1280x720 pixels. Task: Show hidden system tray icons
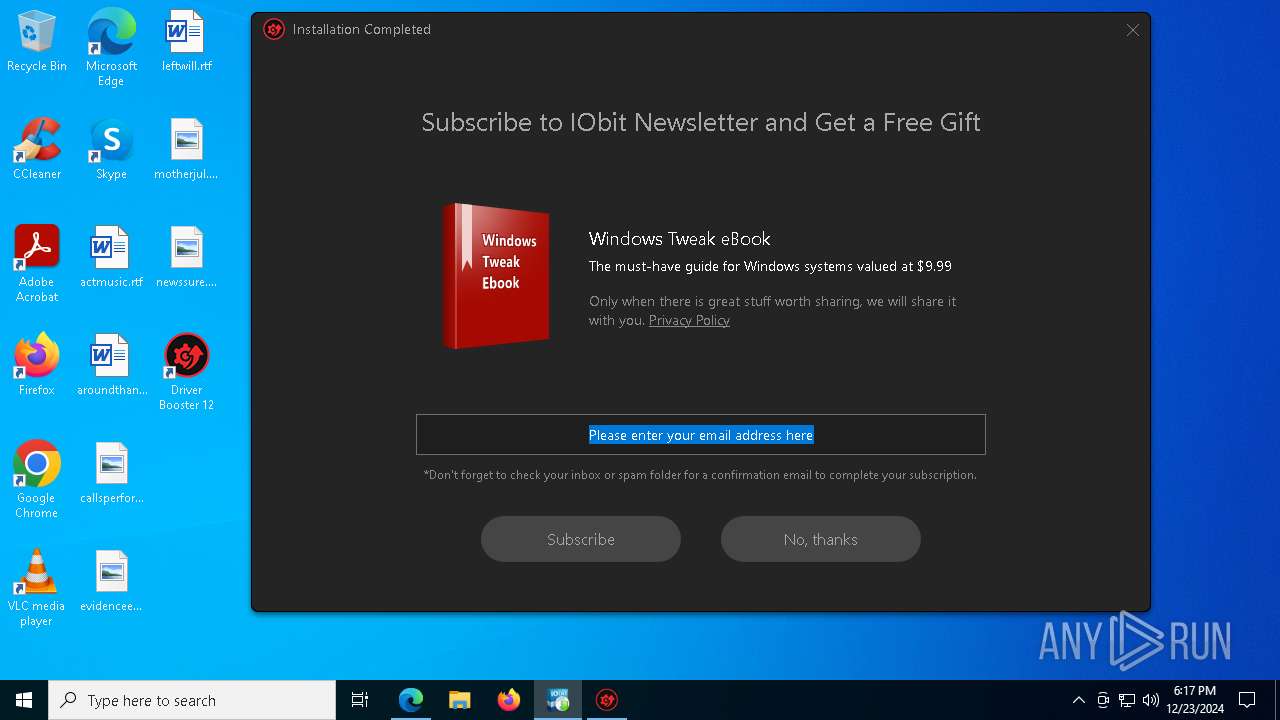[1079, 700]
